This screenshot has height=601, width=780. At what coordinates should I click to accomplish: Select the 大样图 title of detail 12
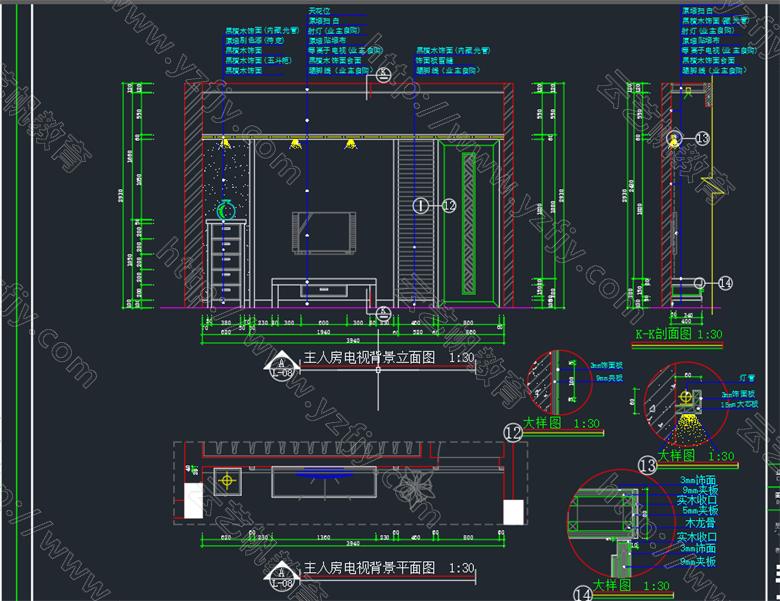tap(542, 423)
